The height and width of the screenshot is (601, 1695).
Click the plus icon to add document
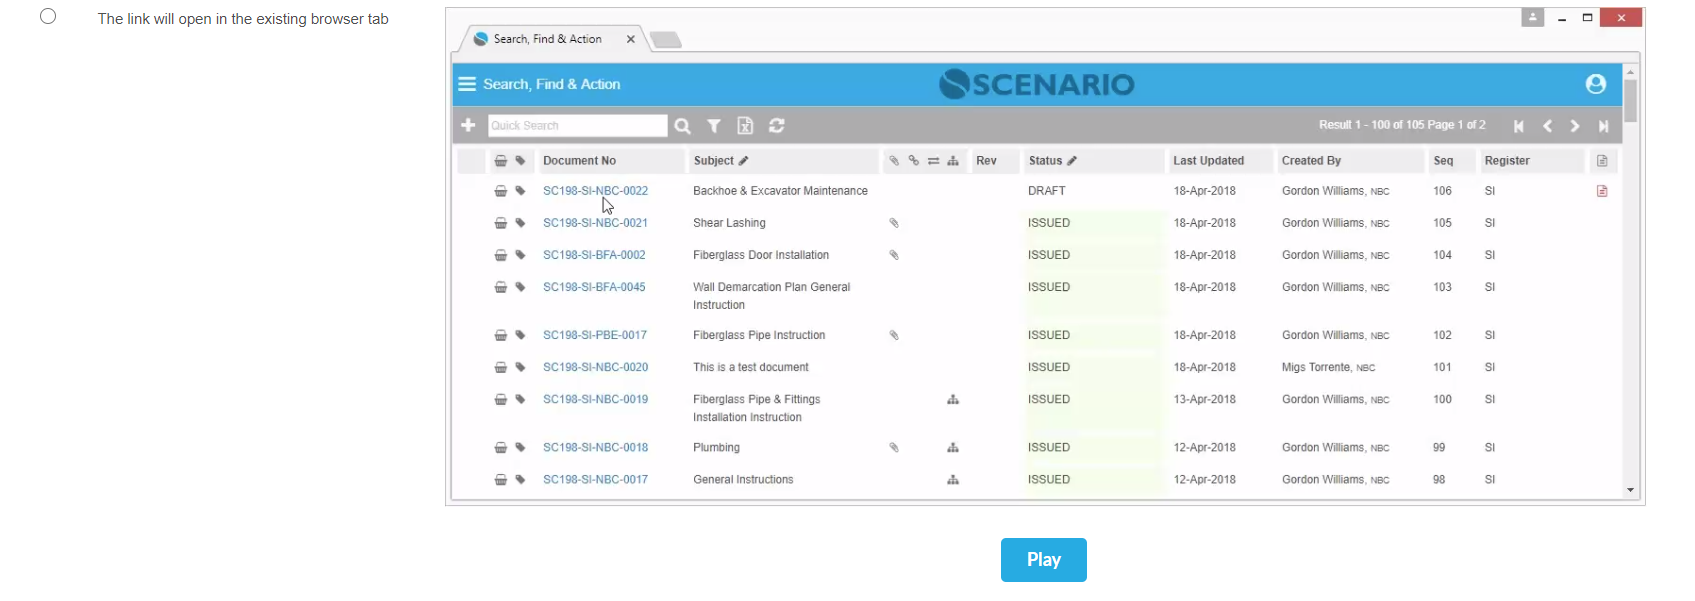(x=468, y=125)
